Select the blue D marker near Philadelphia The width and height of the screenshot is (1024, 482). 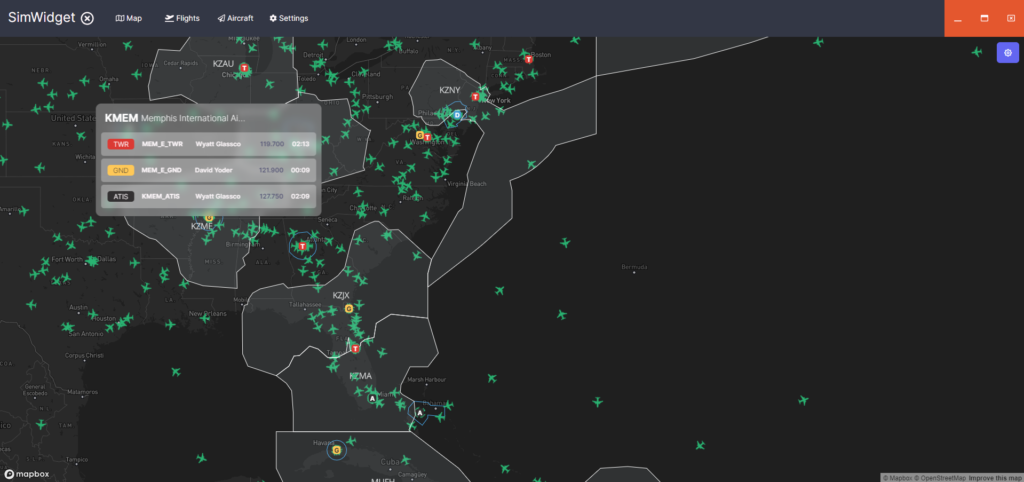(457, 115)
